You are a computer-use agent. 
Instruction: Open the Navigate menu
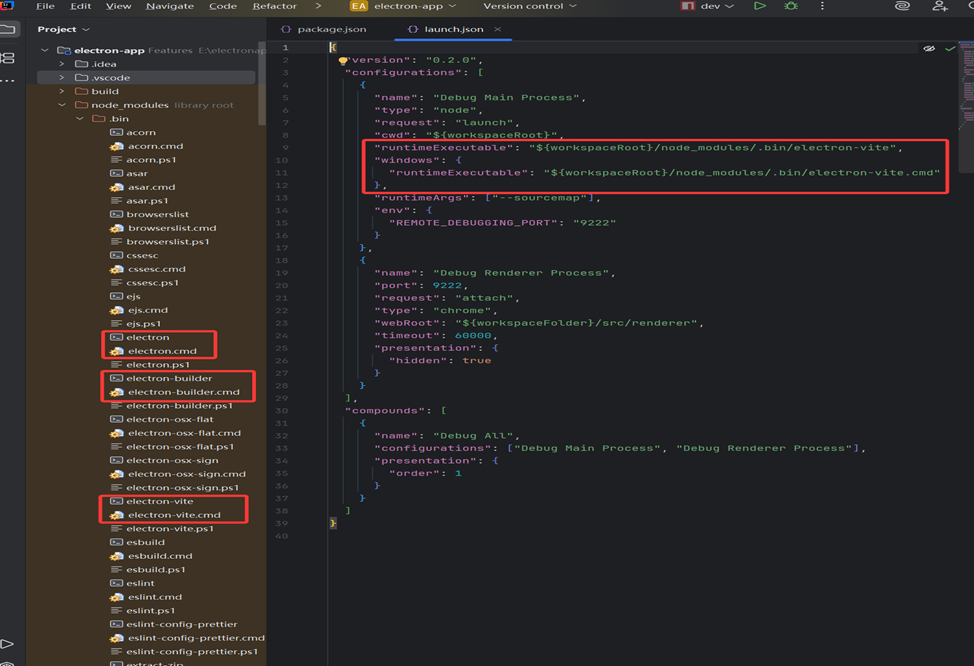tap(170, 6)
